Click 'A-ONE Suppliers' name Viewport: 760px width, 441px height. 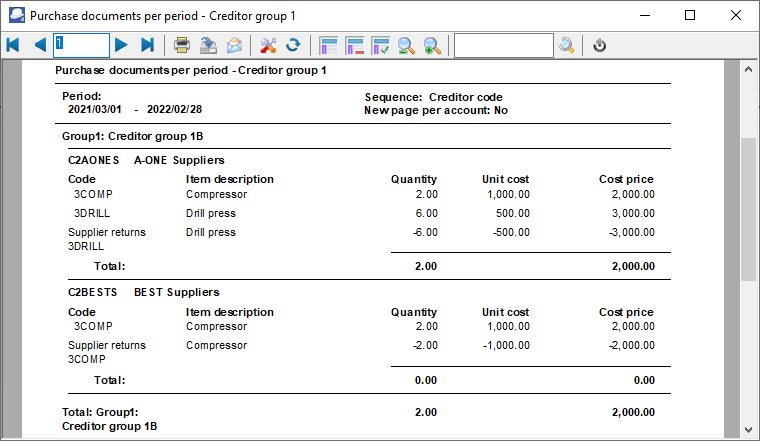(179, 160)
